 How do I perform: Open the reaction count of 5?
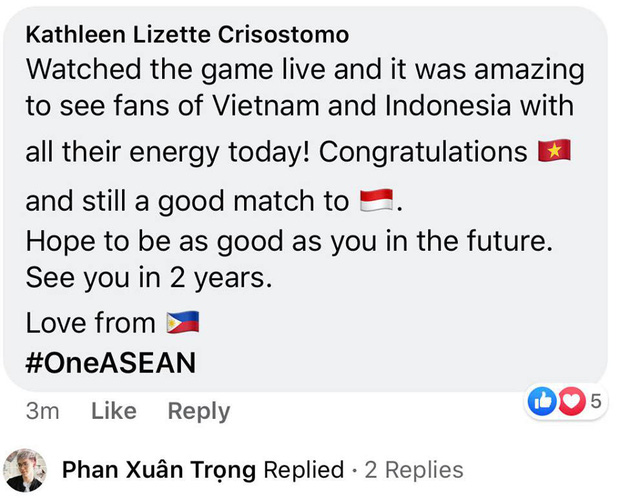[595, 402]
